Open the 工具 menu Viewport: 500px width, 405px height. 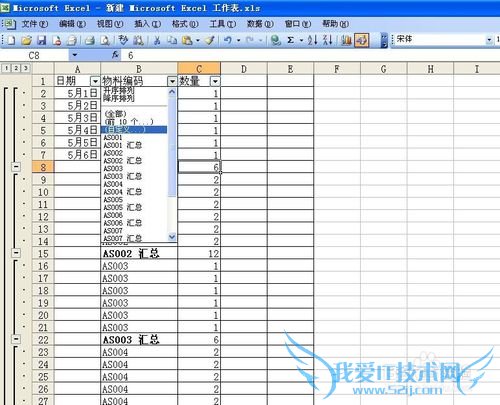pyautogui.click(x=223, y=24)
